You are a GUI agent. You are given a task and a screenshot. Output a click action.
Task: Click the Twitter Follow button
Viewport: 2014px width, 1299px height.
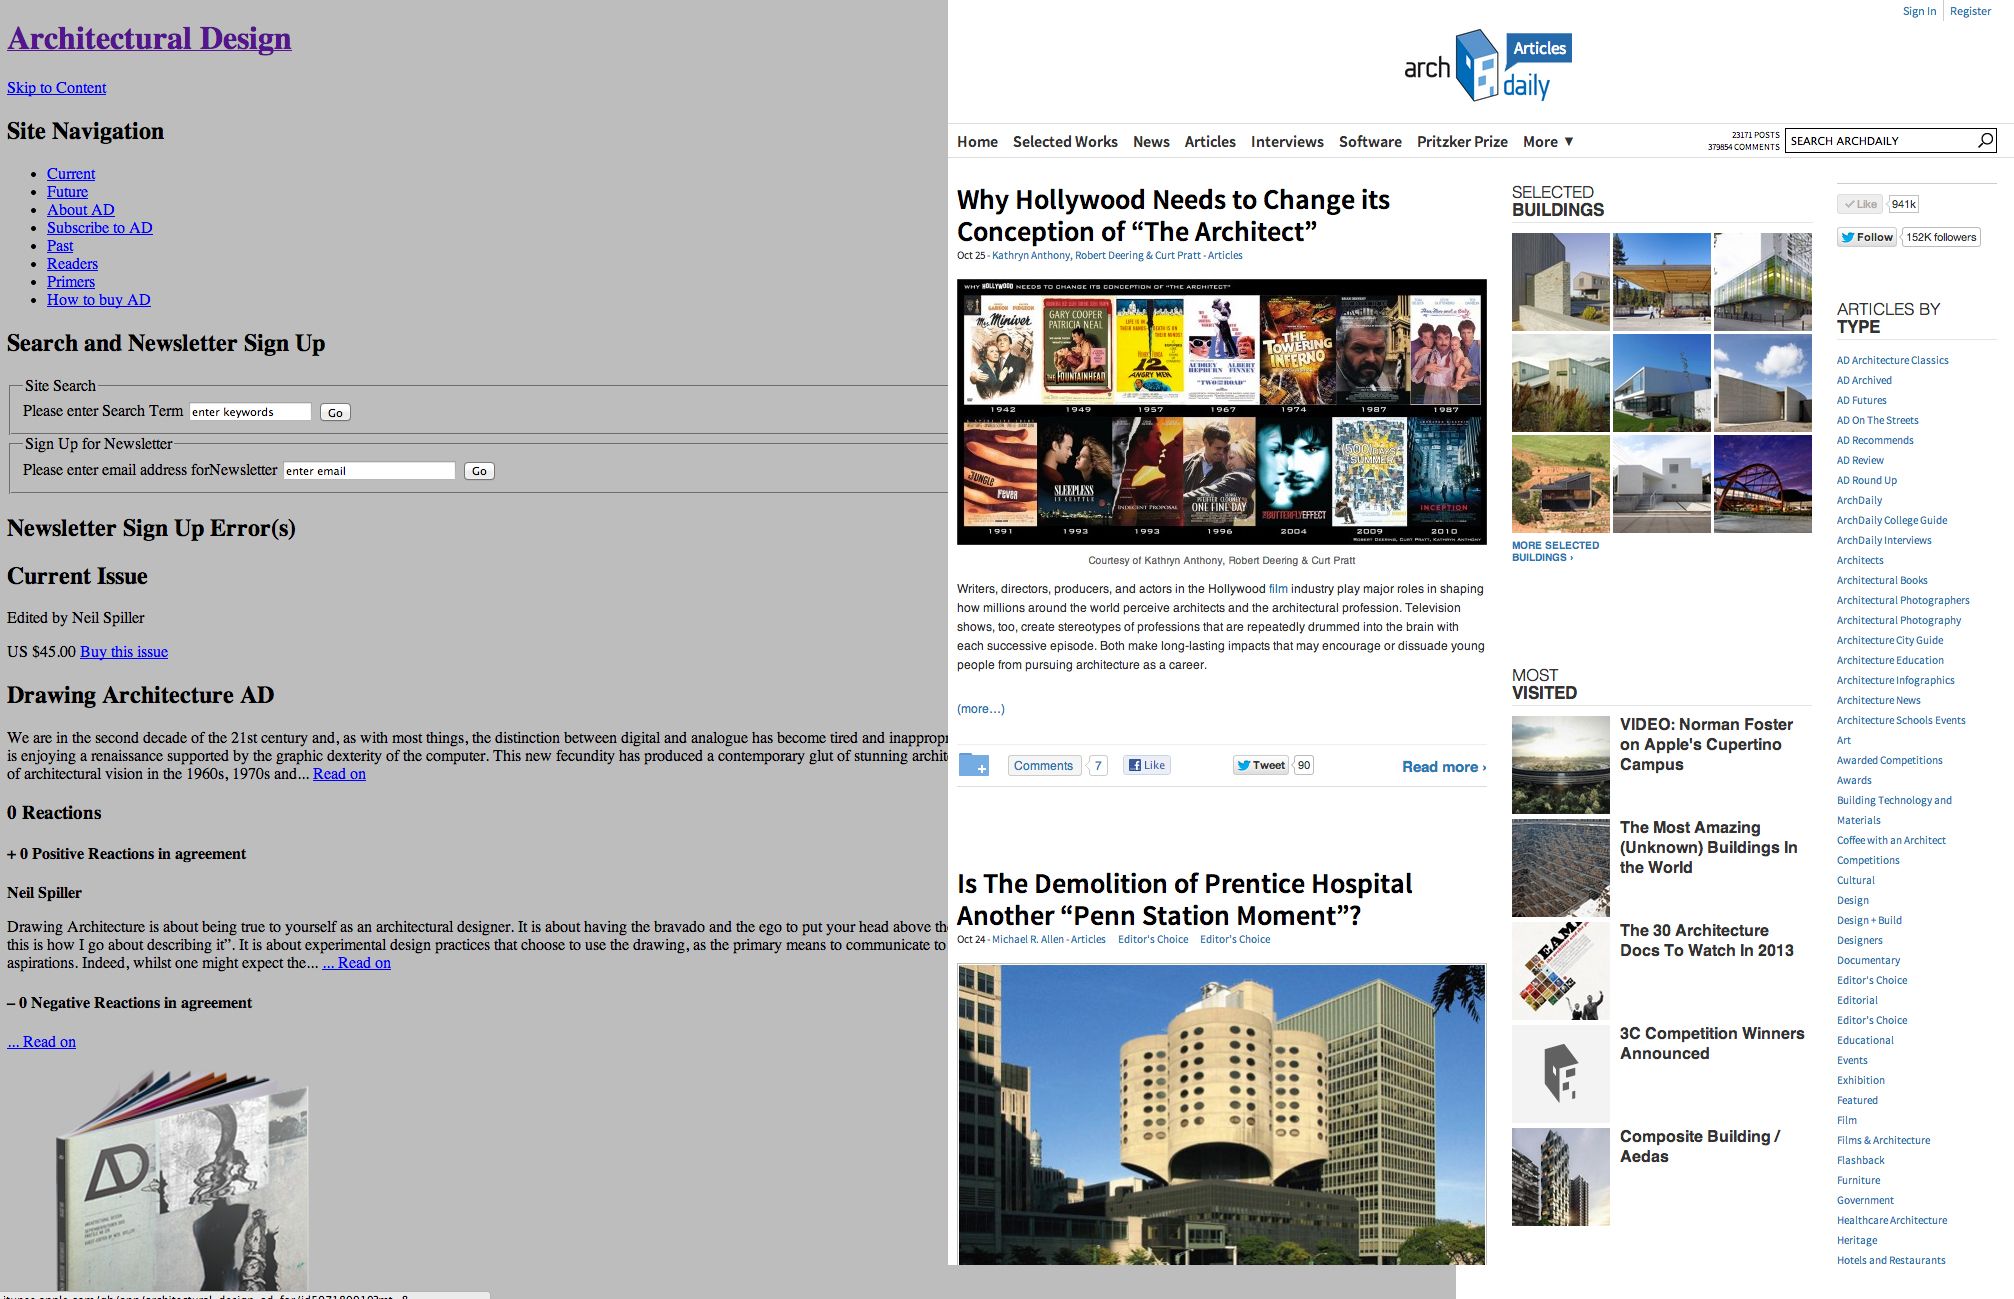pos(1866,237)
